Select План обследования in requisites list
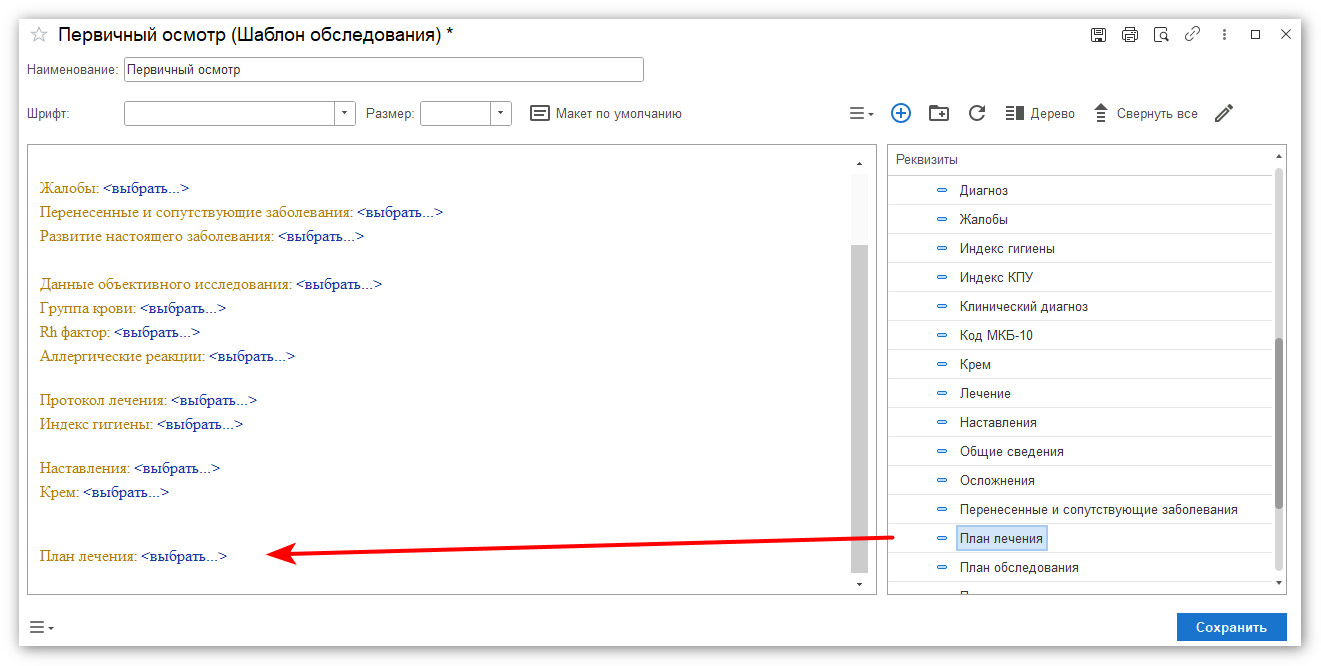1321x666 pixels. point(1019,567)
